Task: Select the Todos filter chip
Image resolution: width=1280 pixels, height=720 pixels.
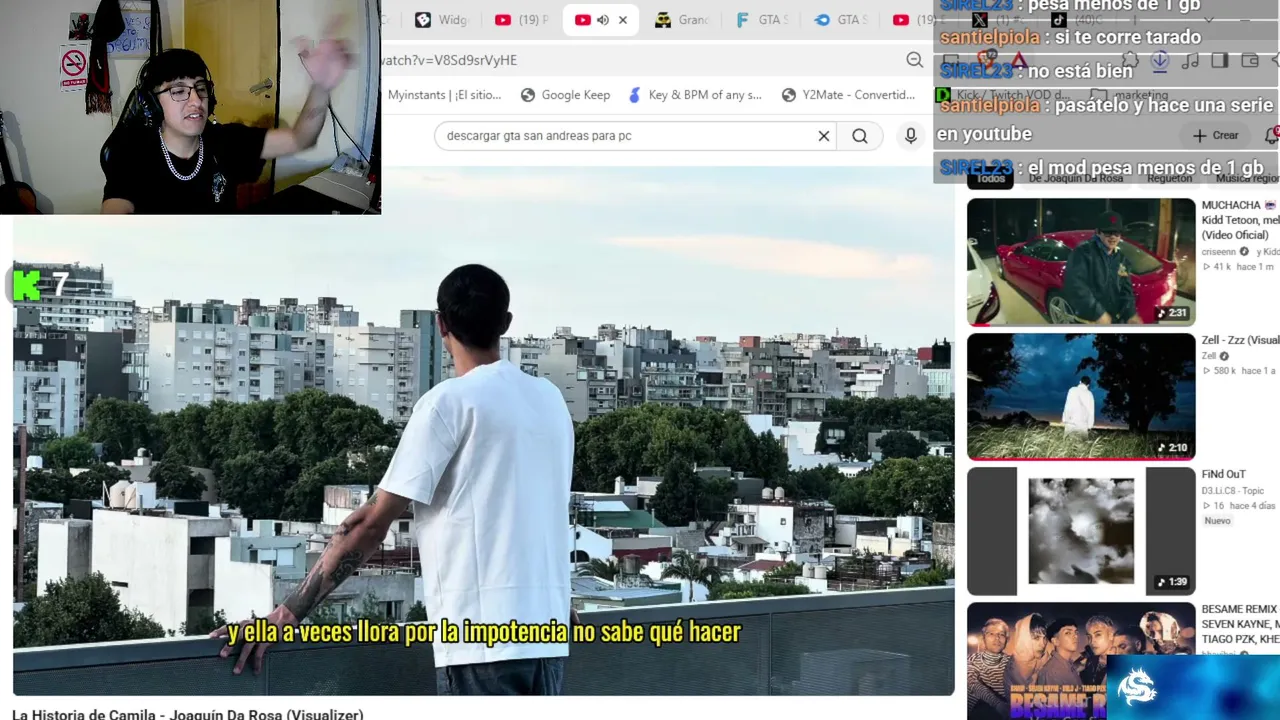Action: pyautogui.click(x=990, y=178)
